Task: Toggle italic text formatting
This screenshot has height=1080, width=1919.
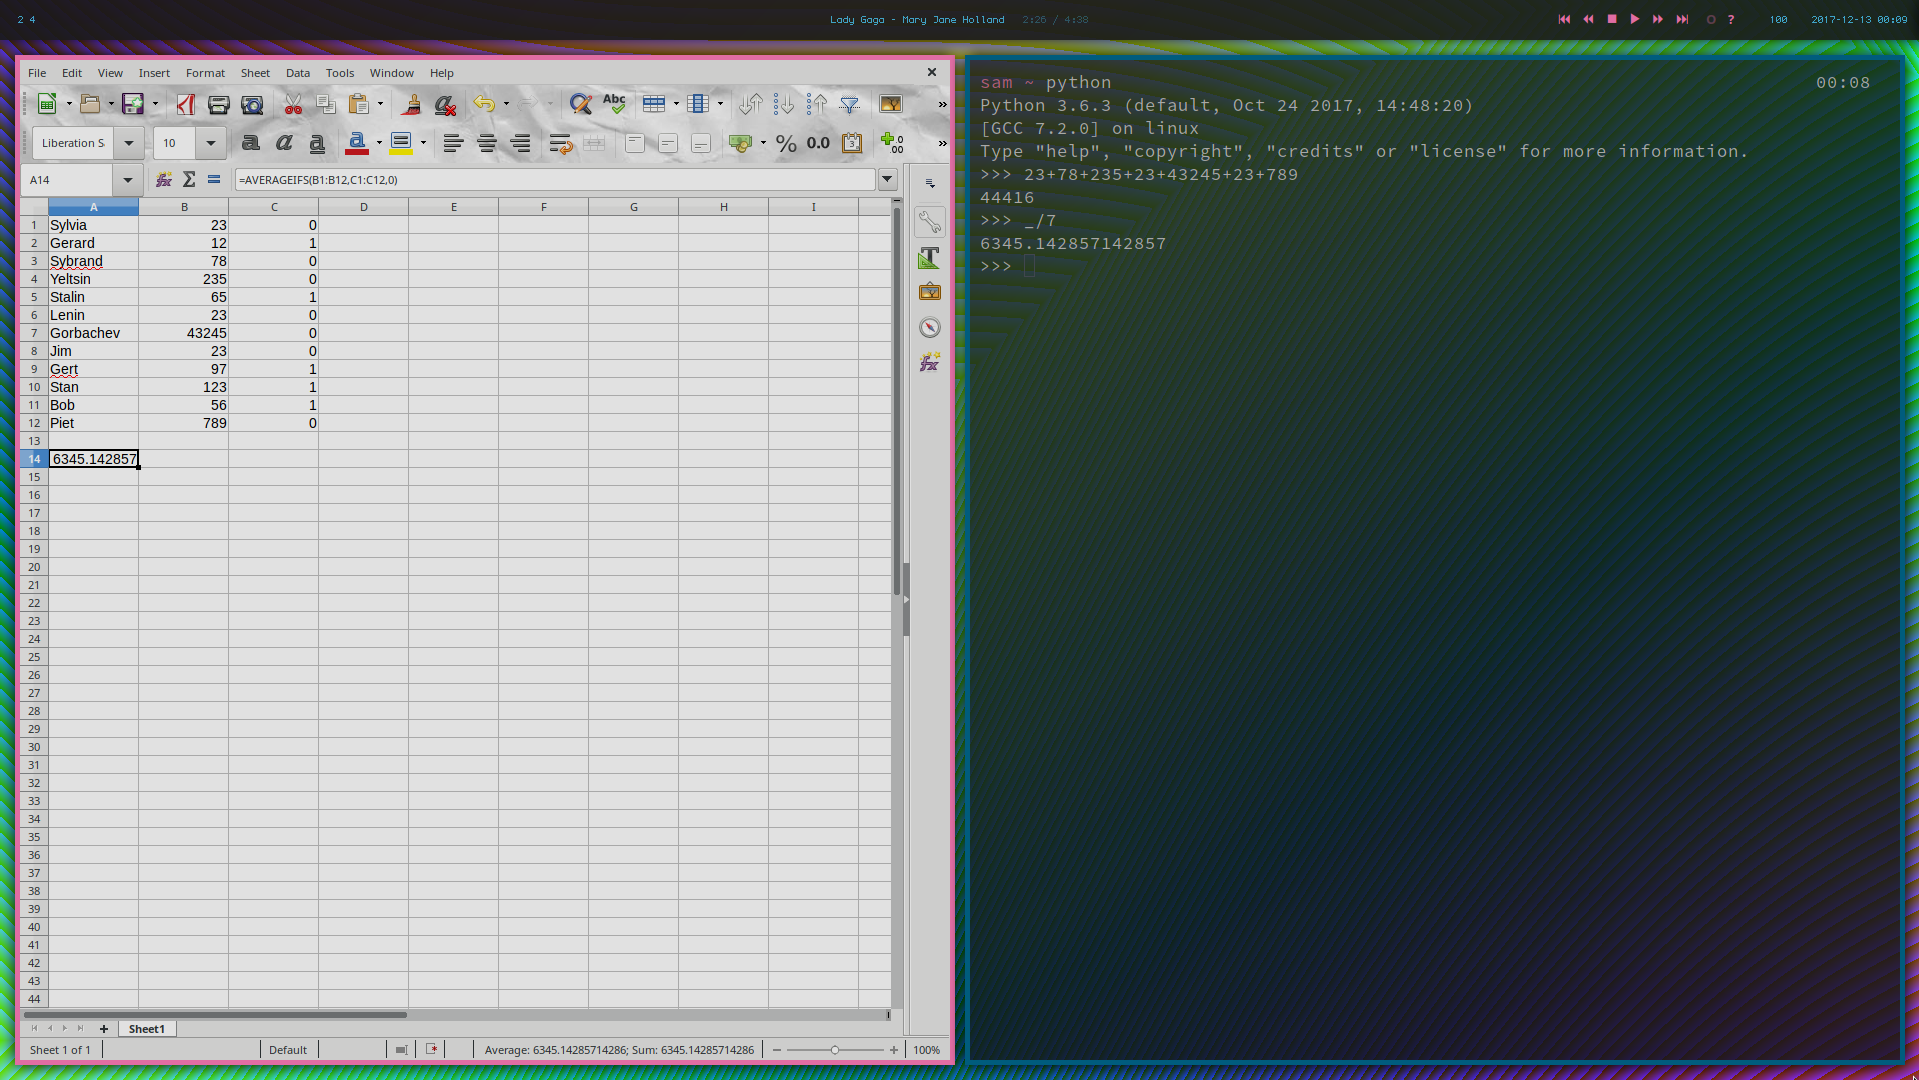Action: (284, 143)
